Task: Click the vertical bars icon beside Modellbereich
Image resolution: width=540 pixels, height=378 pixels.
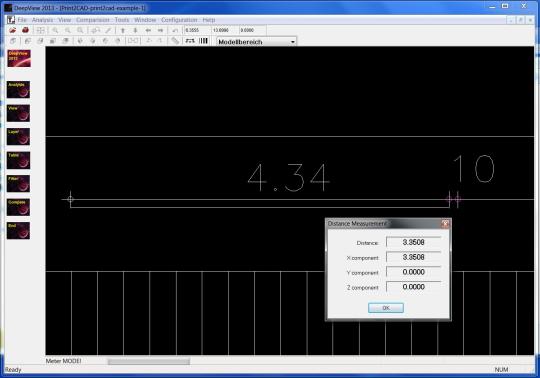Action: point(204,41)
